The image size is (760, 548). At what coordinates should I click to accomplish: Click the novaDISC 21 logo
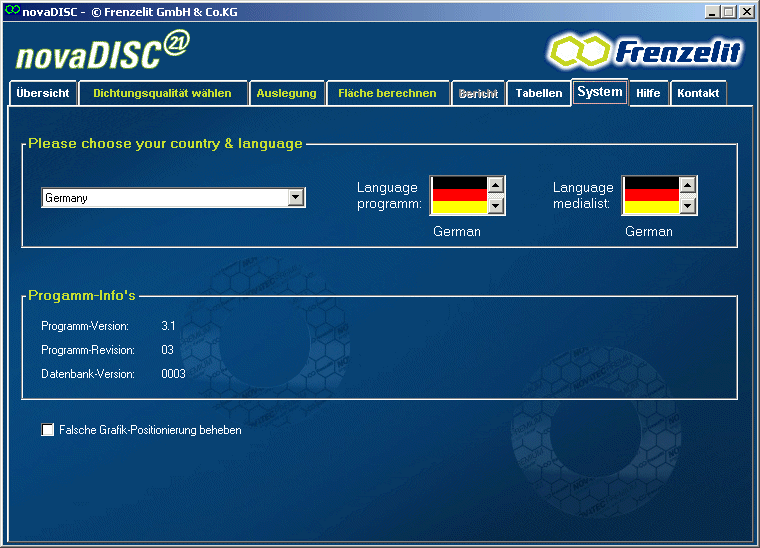100,50
